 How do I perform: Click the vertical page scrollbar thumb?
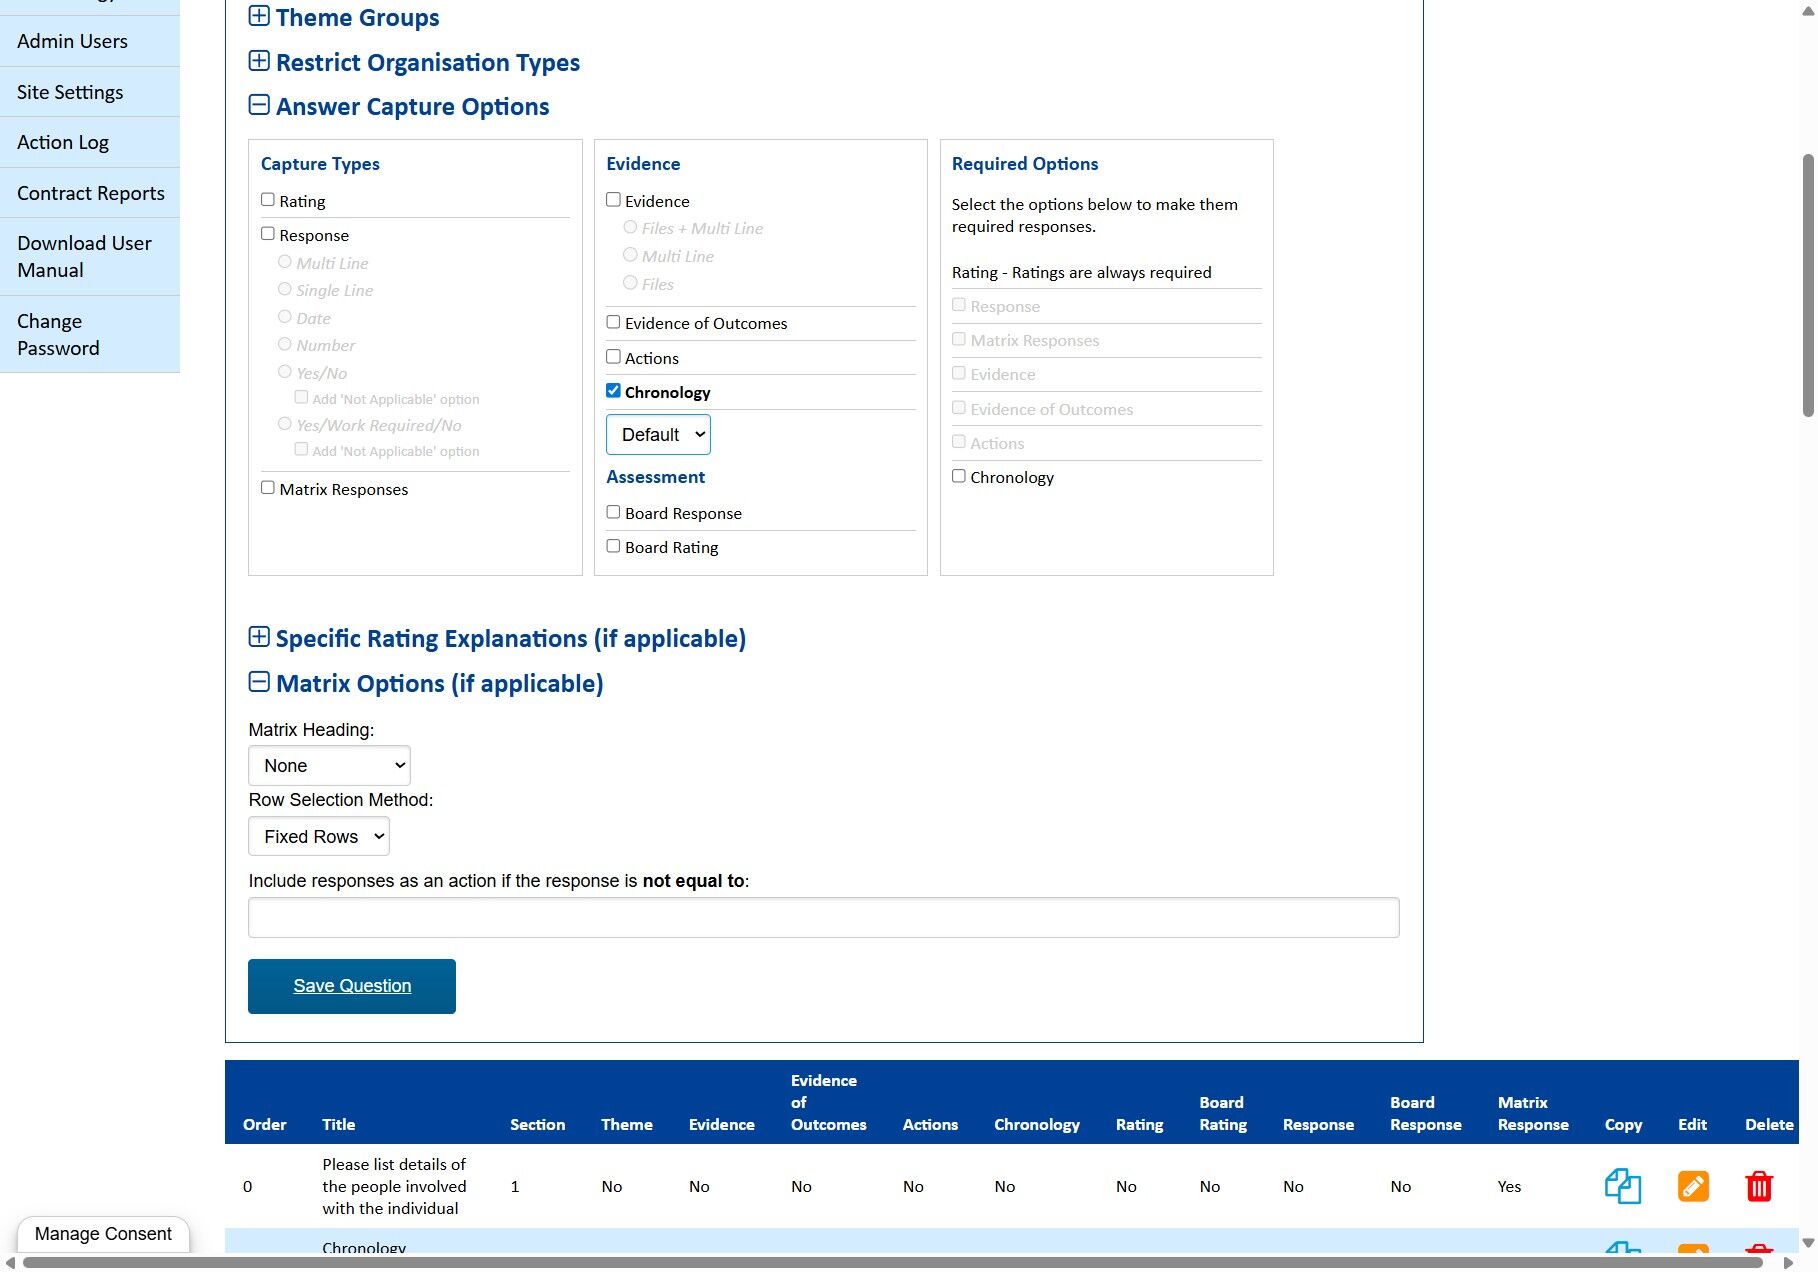1808,285
